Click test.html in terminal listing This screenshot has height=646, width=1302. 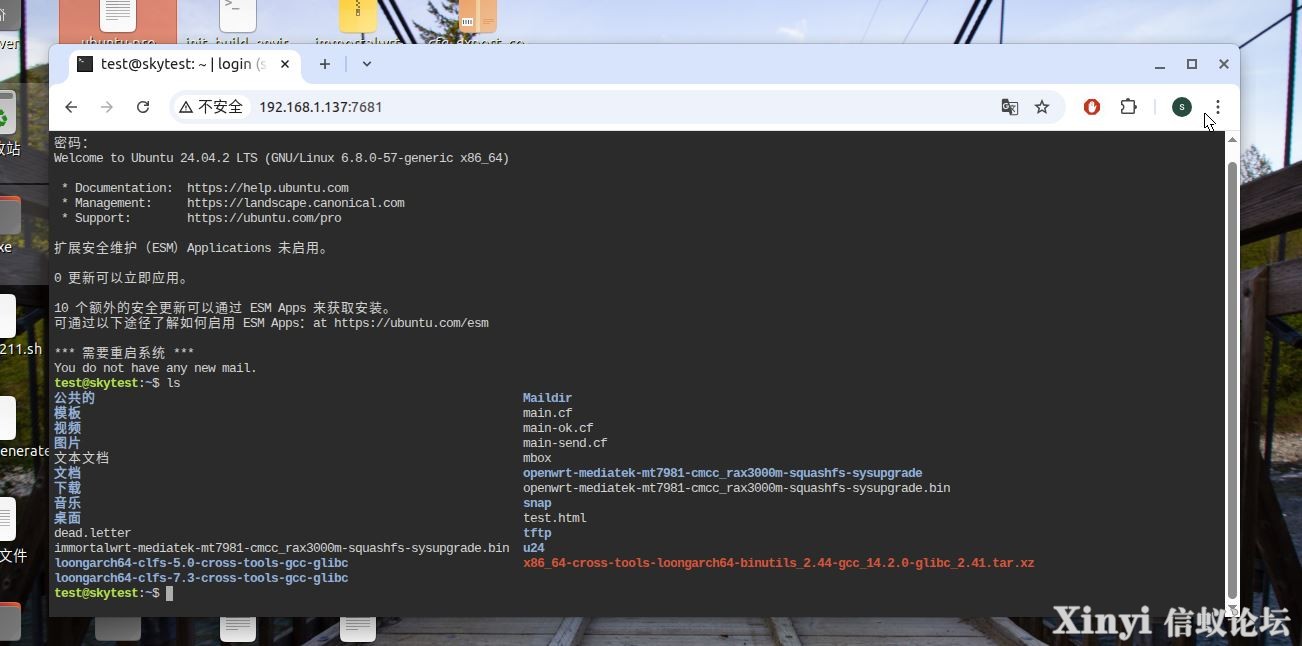pyautogui.click(x=554, y=518)
